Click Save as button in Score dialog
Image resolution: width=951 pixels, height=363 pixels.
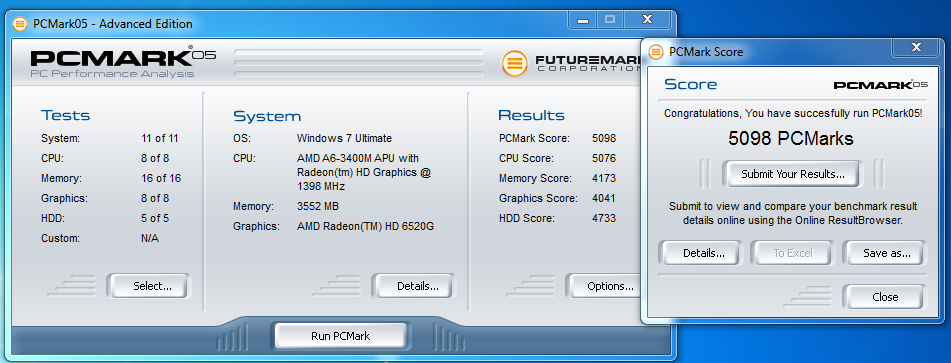click(x=884, y=253)
